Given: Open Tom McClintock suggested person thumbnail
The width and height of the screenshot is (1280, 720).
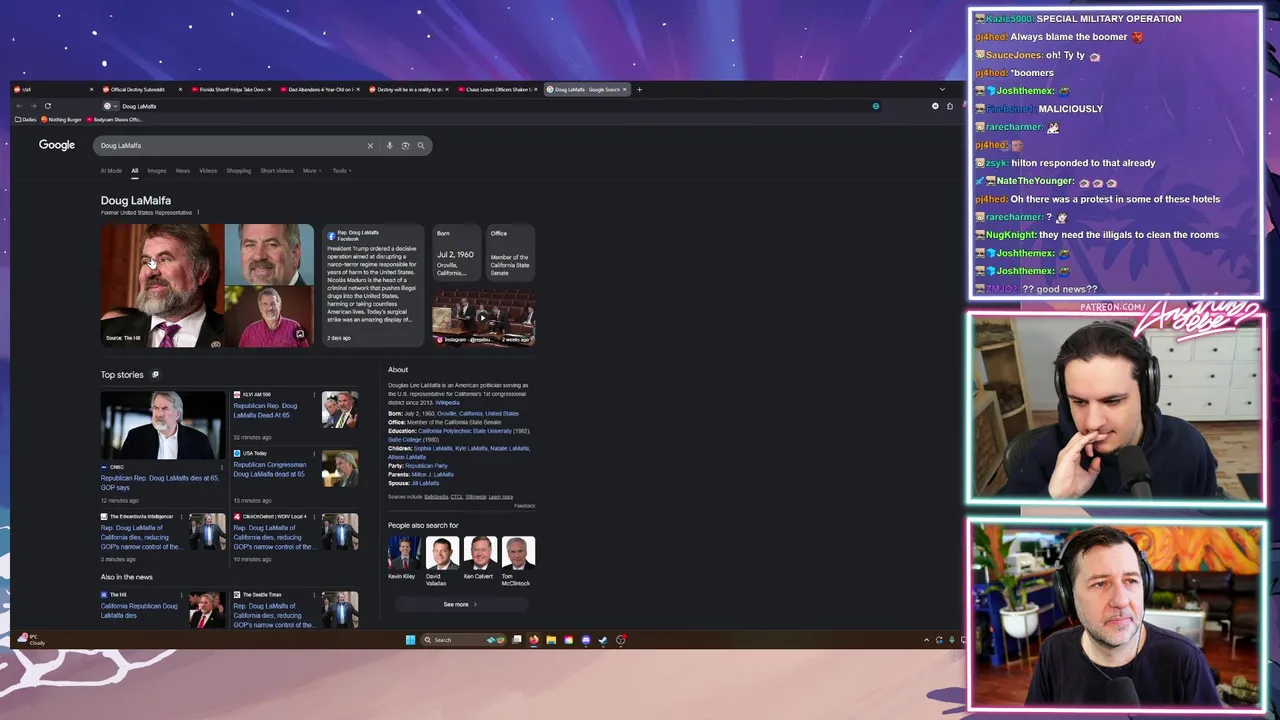Looking at the screenshot, I should coord(518,553).
